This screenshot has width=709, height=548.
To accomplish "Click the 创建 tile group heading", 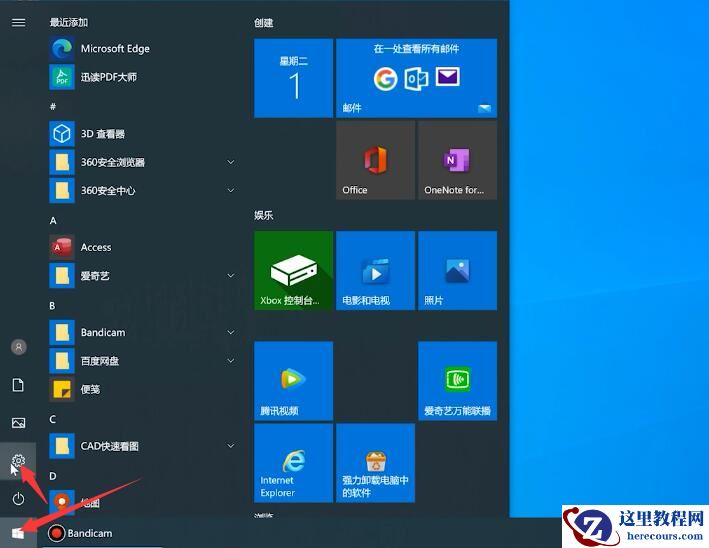I will pyautogui.click(x=264, y=23).
